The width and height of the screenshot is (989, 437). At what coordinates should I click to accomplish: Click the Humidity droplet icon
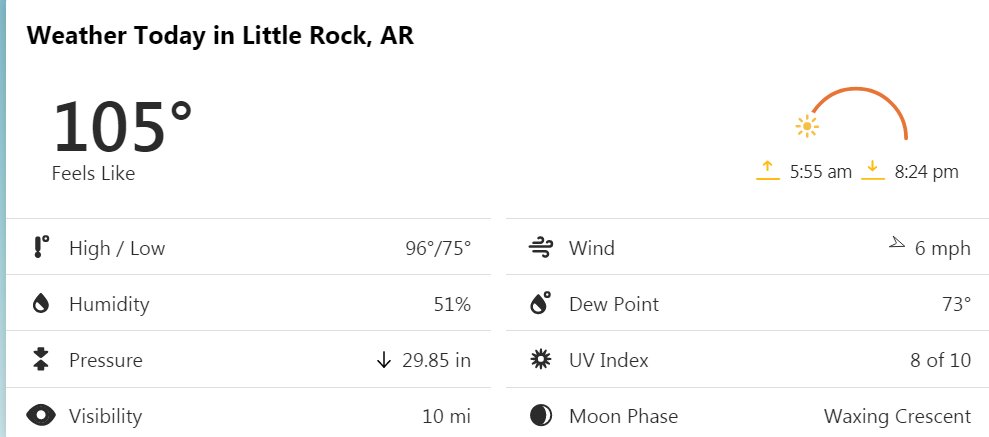click(x=40, y=304)
